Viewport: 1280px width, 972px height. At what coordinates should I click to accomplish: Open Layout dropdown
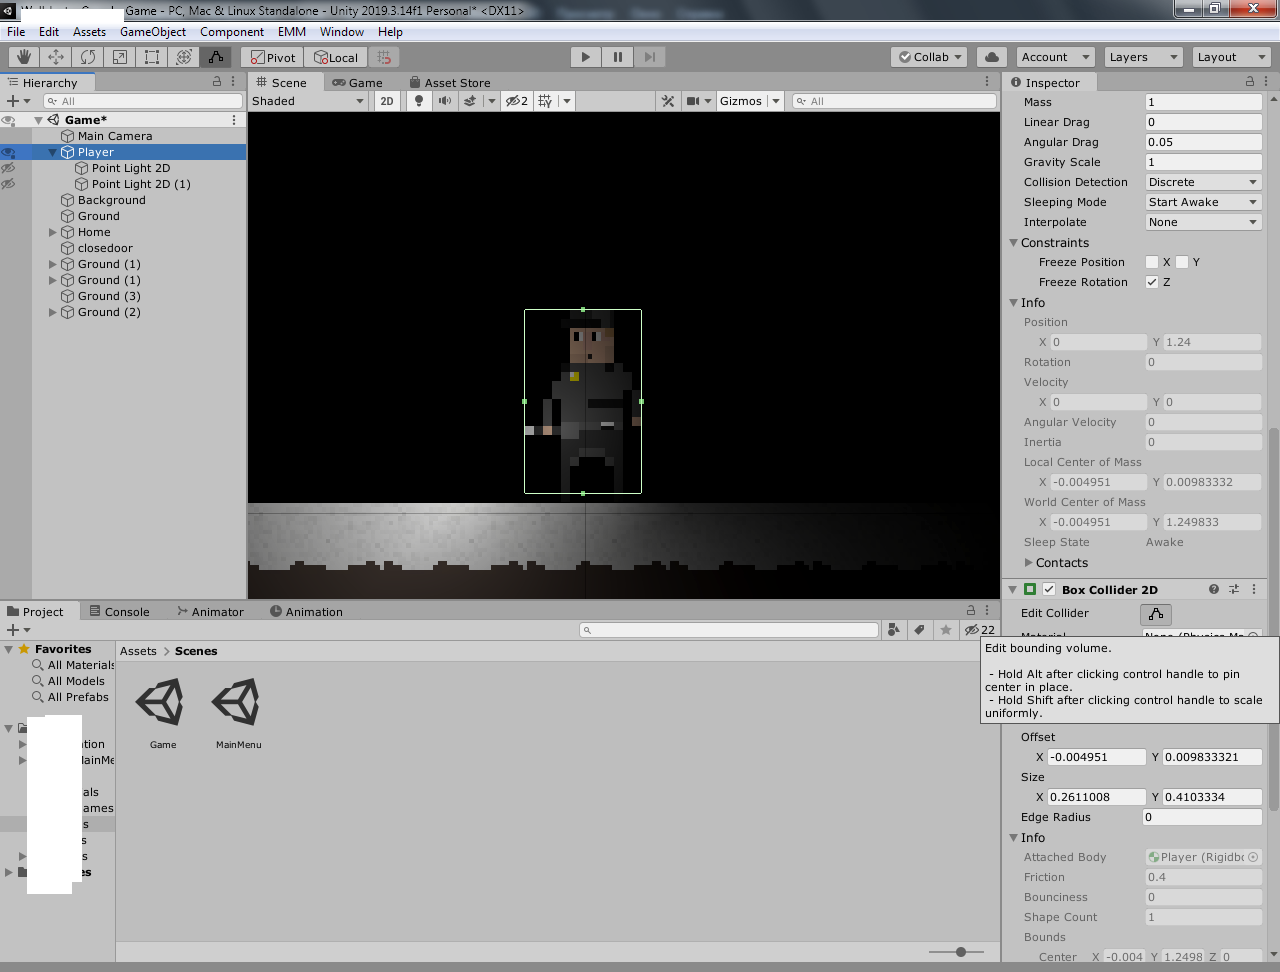[1232, 57]
